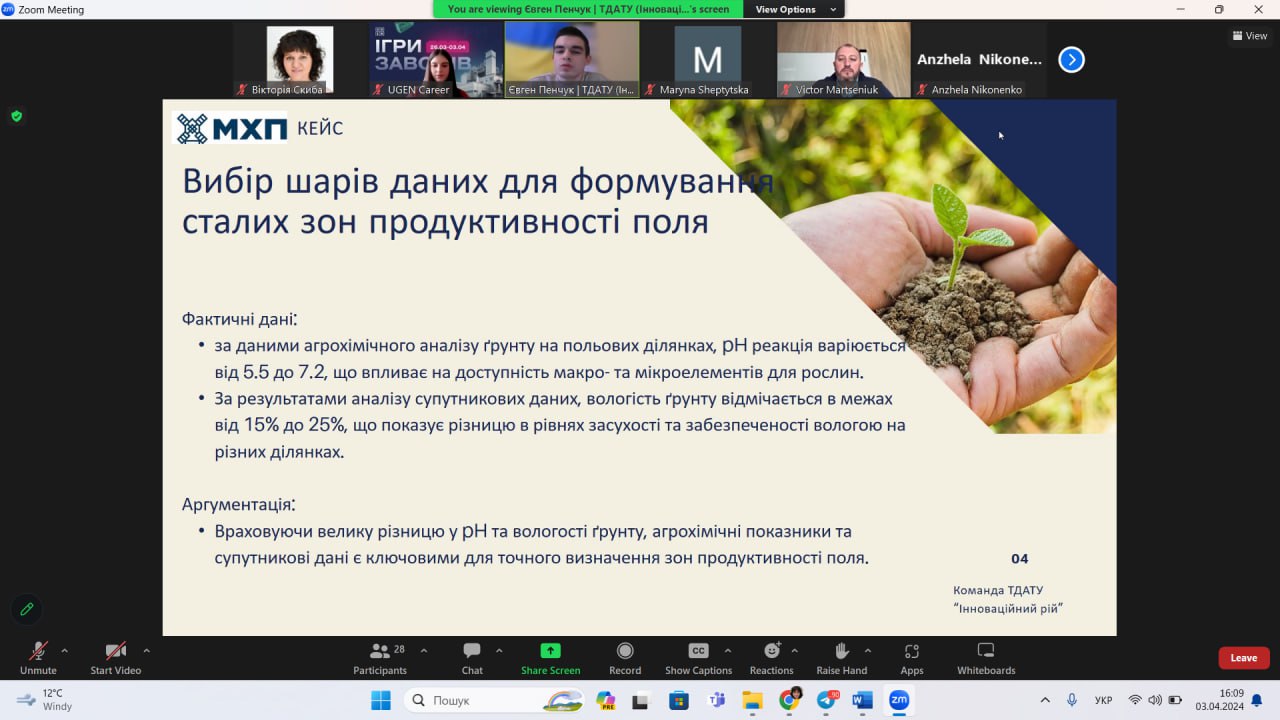Switch keyboard language УКР
1280x720 pixels.
(x=1104, y=700)
